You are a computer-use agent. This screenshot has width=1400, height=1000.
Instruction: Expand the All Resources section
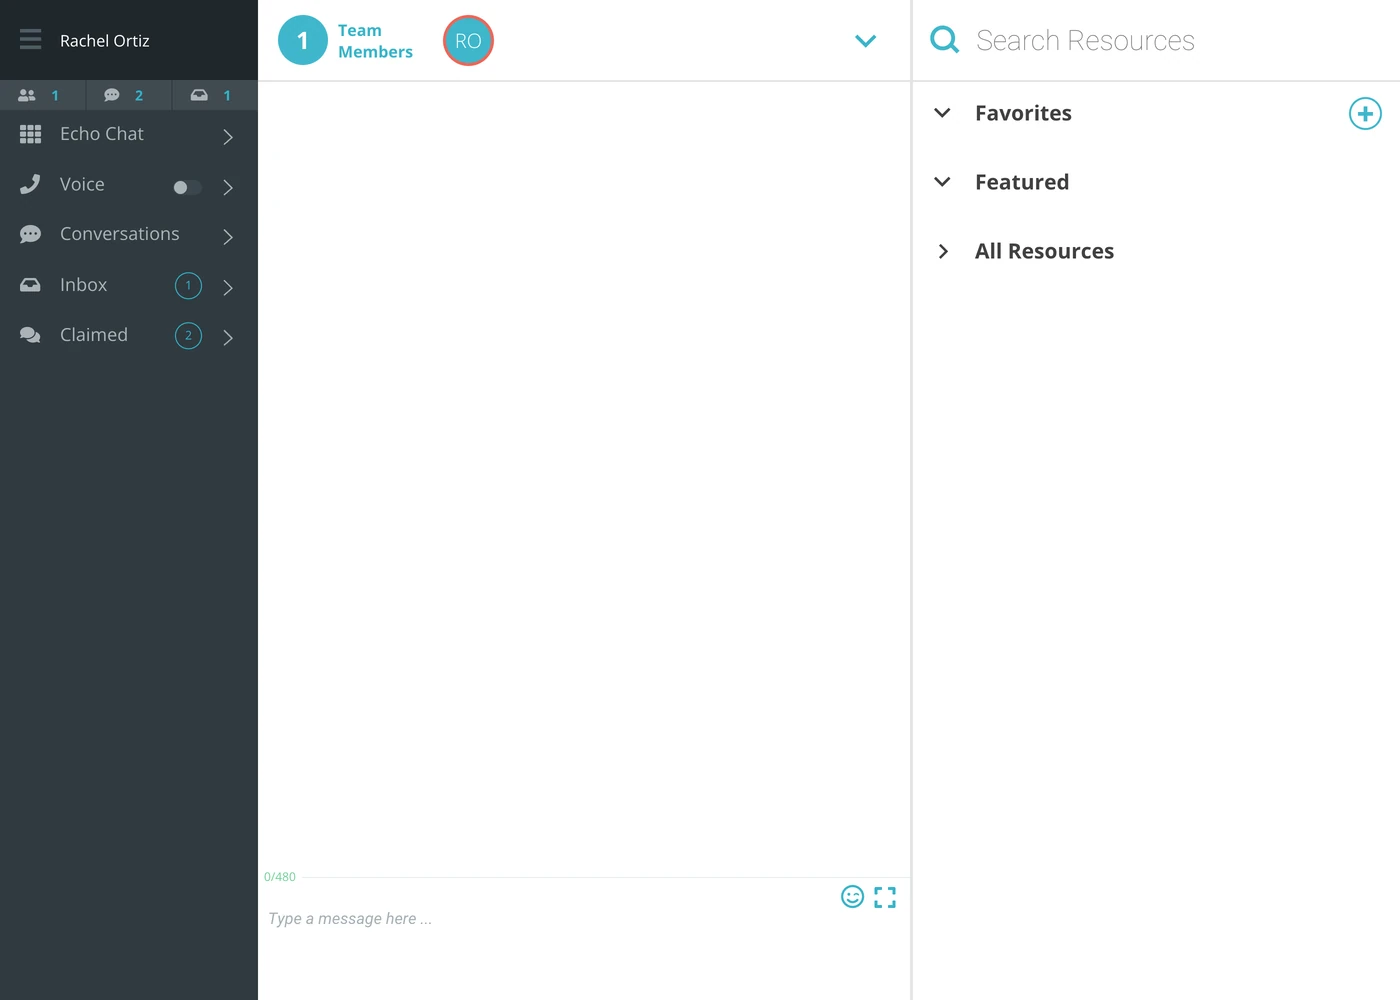[943, 251]
